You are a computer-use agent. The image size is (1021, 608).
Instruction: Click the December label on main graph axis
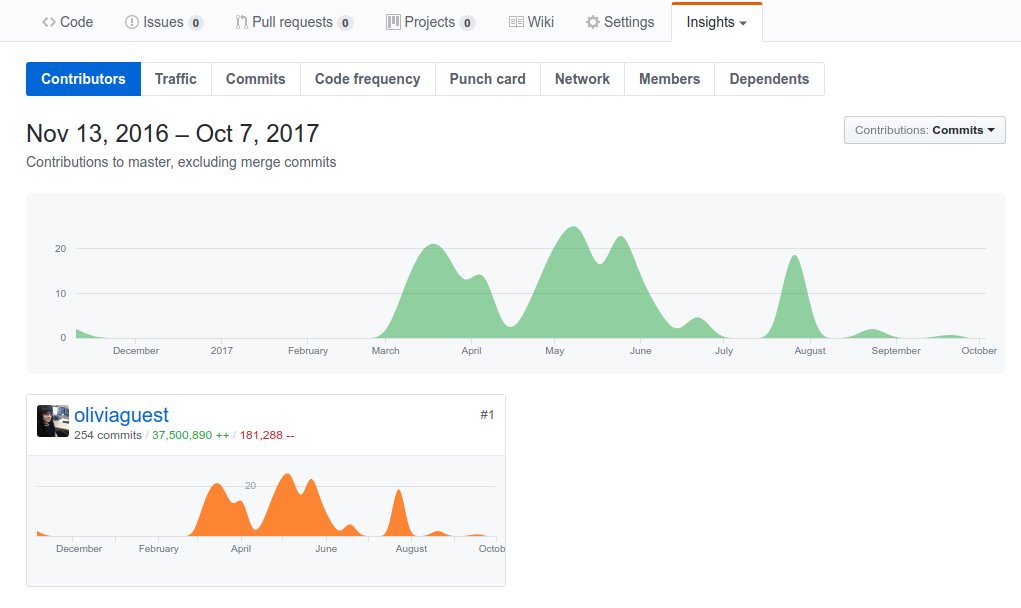click(135, 351)
